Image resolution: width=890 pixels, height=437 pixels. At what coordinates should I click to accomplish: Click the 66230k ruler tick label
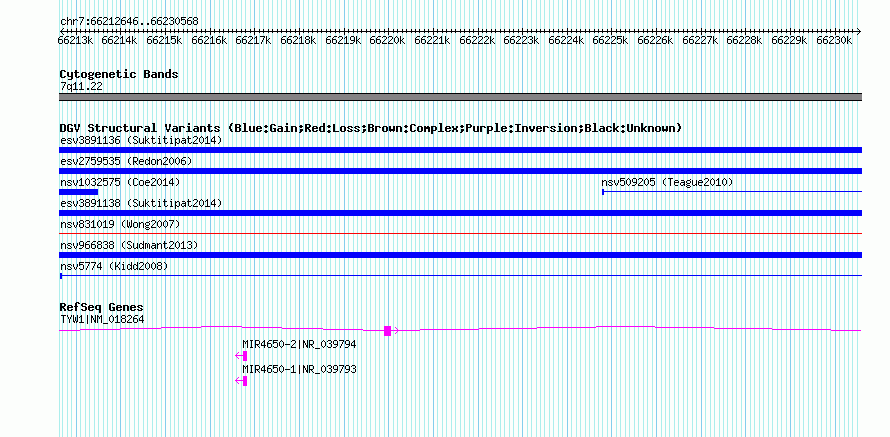pos(834,40)
